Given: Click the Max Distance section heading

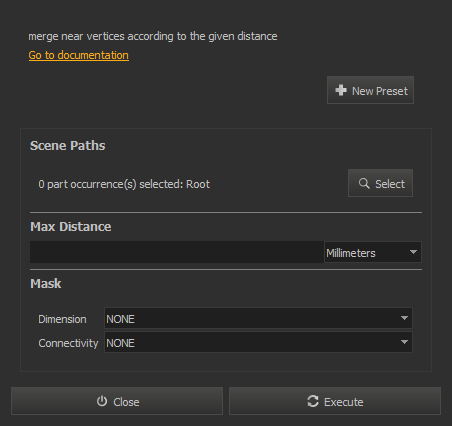Looking at the screenshot, I should (x=71, y=227).
